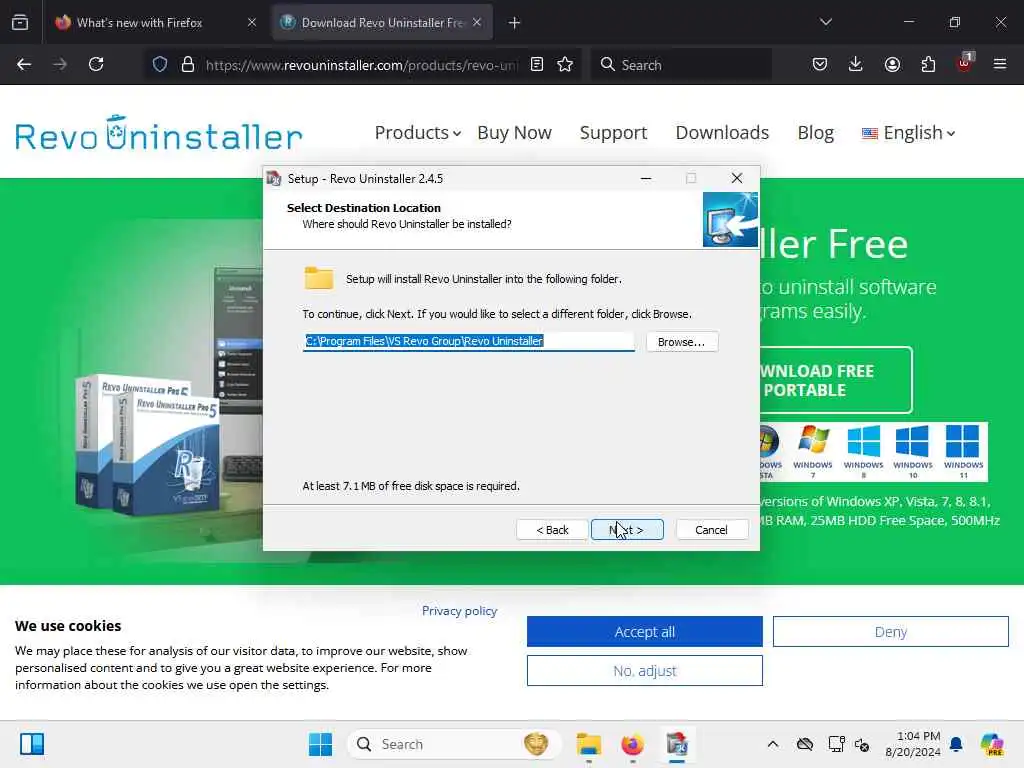Image resolution: width=1024 pixels, height=768 pixels.
Task: Select the Download Revo Uninstaller tab
Action: coord(381,22)
